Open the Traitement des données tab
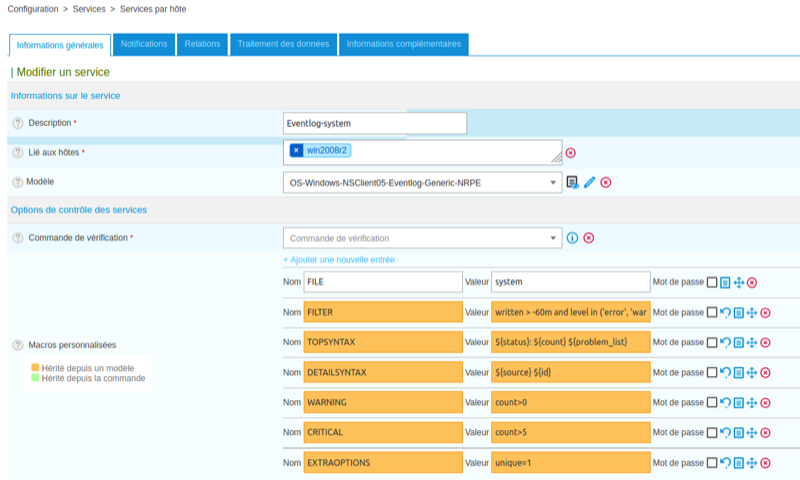The width and height of the screenshot is (800, 480). pos(283,45)
